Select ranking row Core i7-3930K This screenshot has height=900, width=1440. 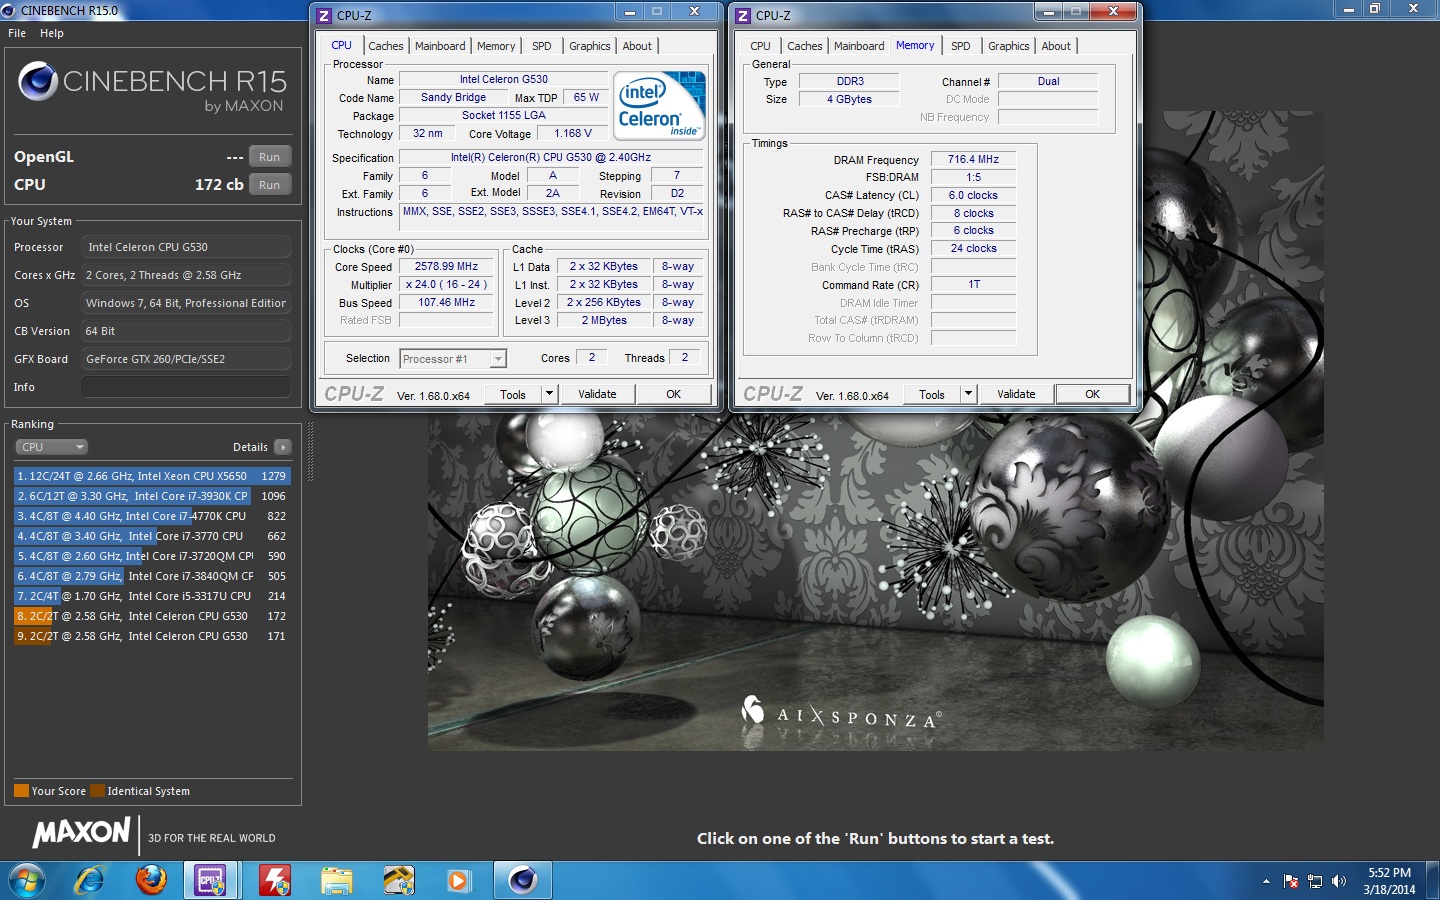point(152,496)
